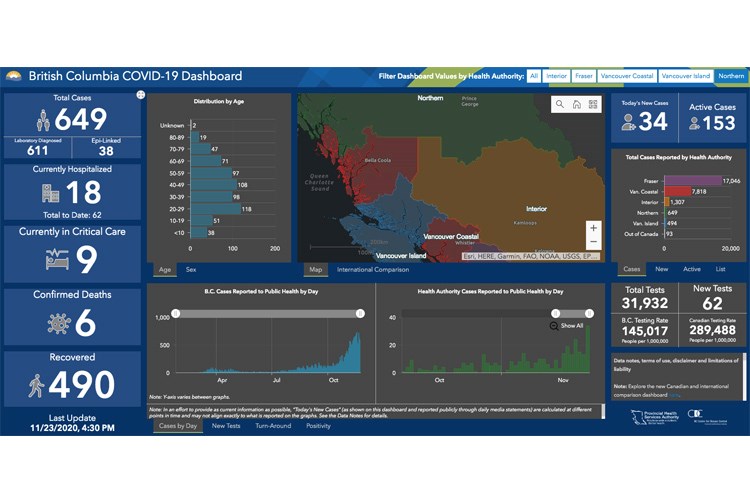Viewport: 750px width, 504px height.
Task: Click the Show All zoom-out icon
Action: (554, 326)
